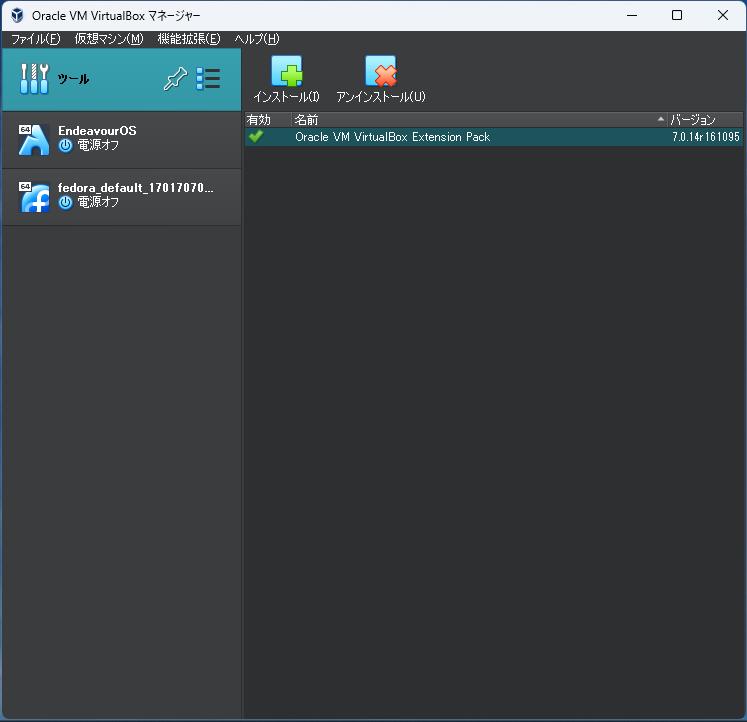
Task: Click fedora_default power off status icon
Action: (x=65, y=202)
